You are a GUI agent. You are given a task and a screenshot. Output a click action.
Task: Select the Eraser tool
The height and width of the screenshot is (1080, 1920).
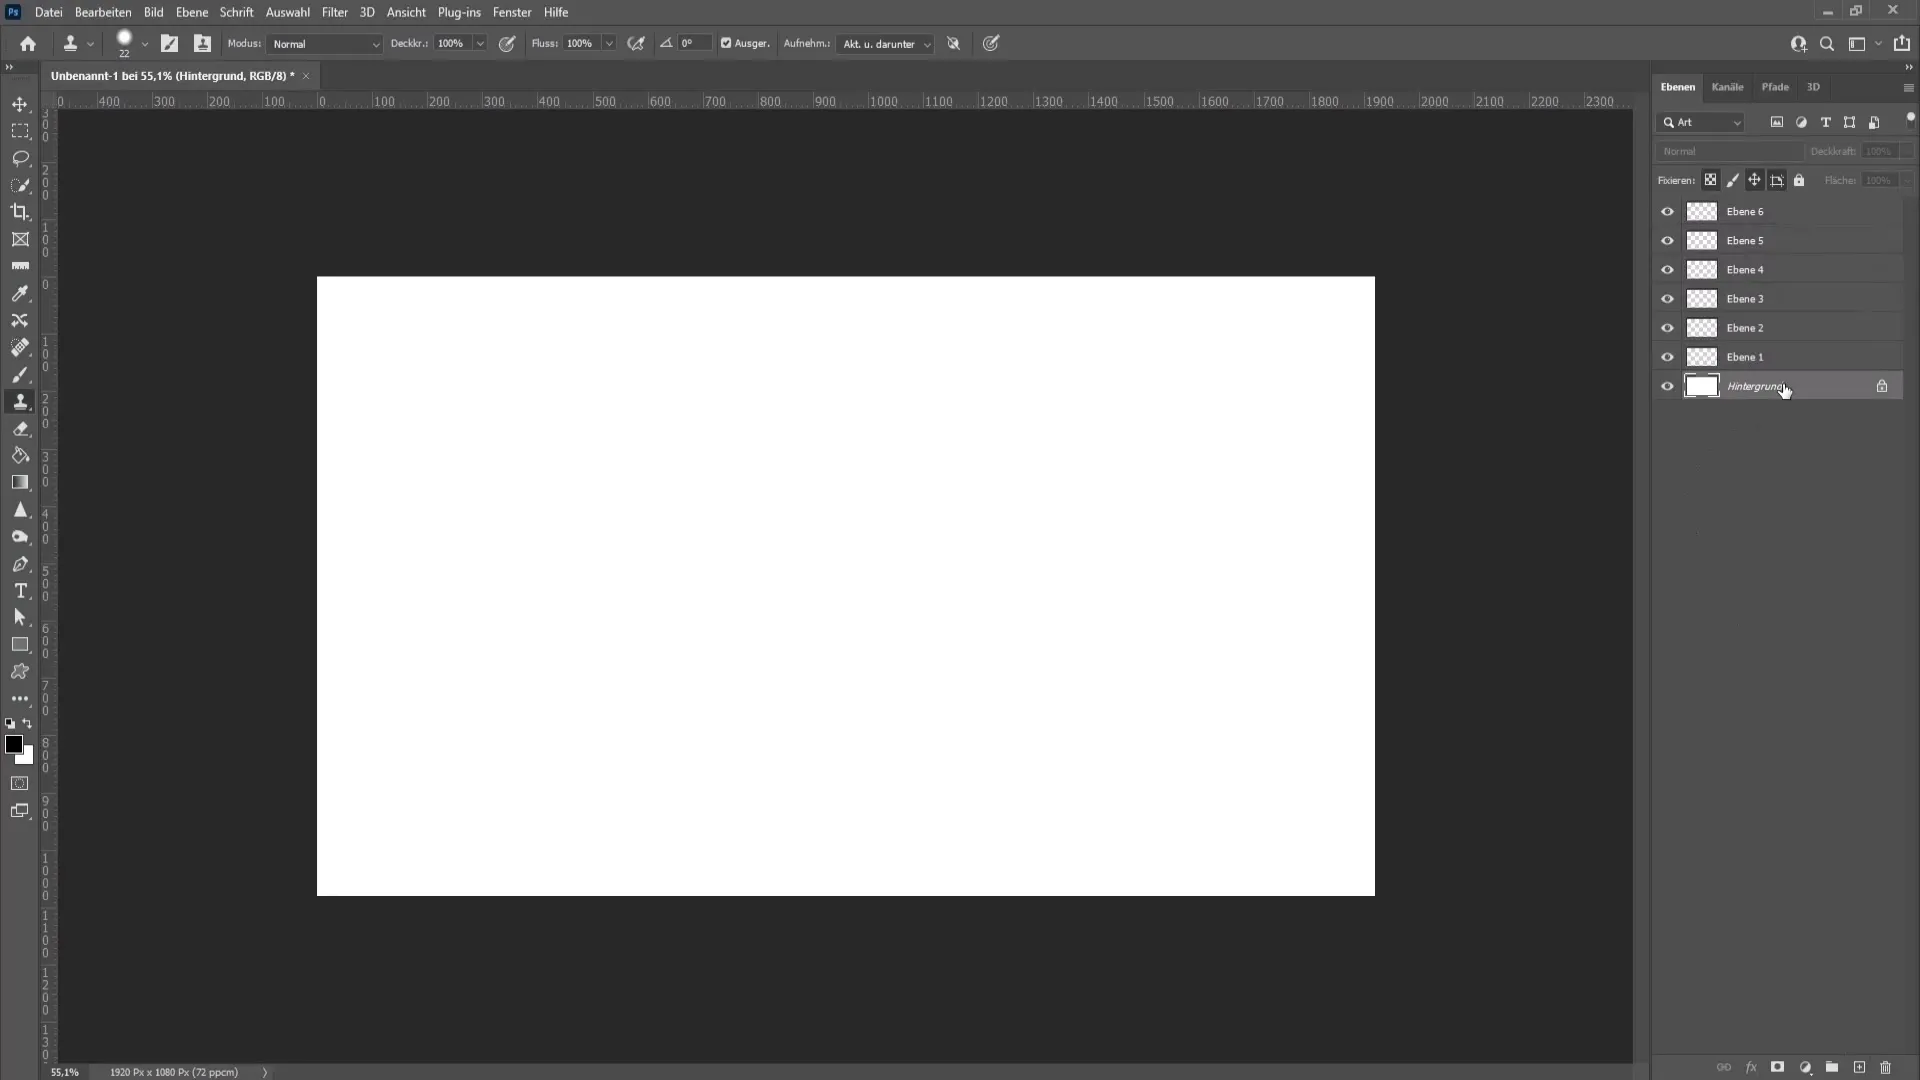tap(20, 429)
